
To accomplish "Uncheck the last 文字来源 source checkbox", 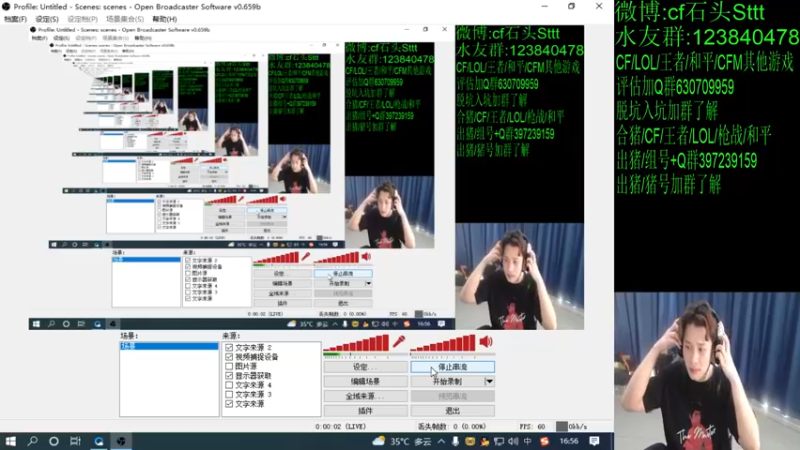I will [x=229, y=404].
